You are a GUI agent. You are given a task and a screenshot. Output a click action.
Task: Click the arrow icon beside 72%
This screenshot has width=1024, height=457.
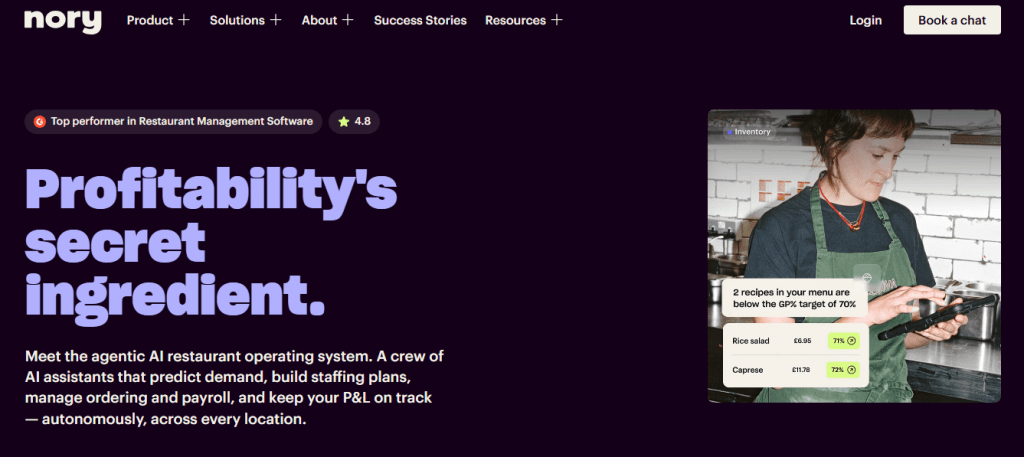pyautogui.click(x=851, y=370)
